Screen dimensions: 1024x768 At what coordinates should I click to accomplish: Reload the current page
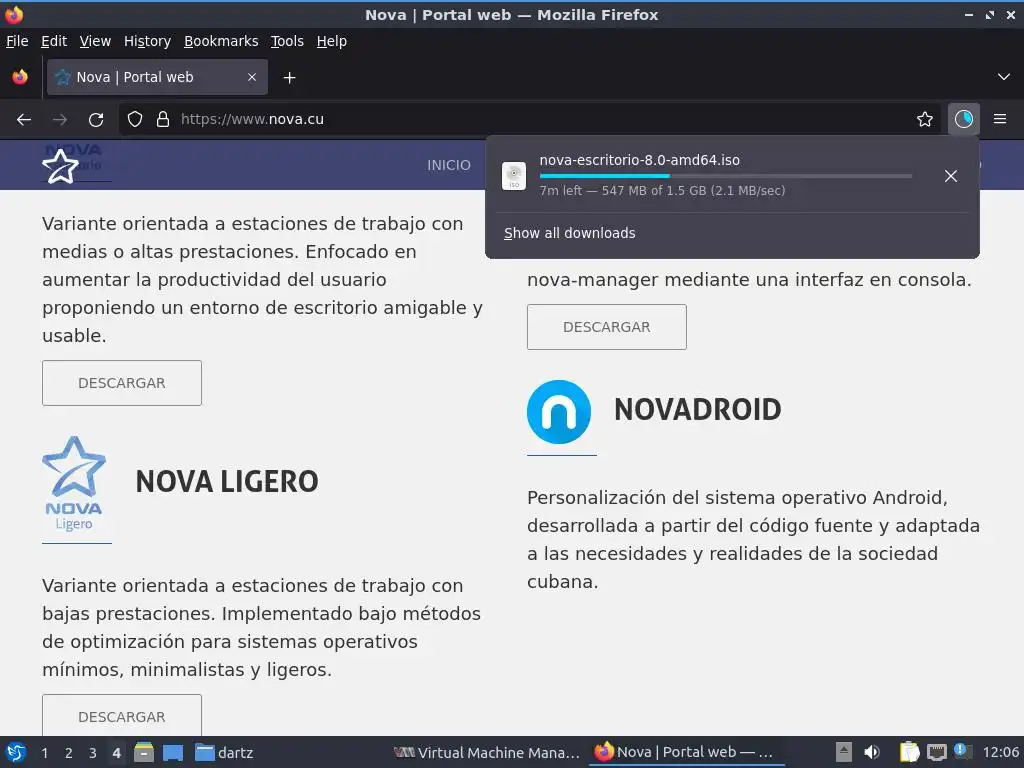pyautogui.click(x=96, y=120)
